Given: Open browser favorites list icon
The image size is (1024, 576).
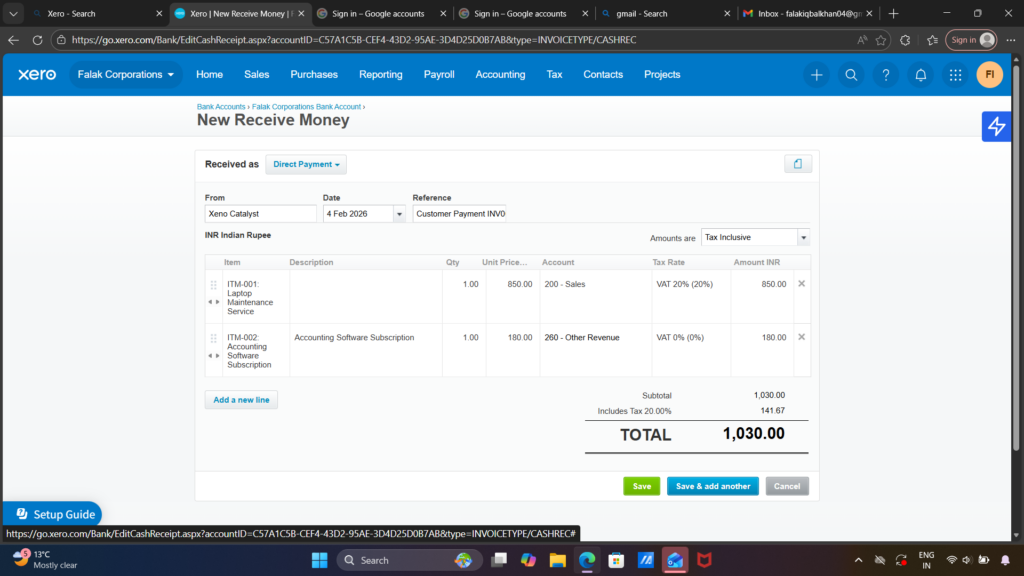Looking at the screenshot, I should 932,40.
